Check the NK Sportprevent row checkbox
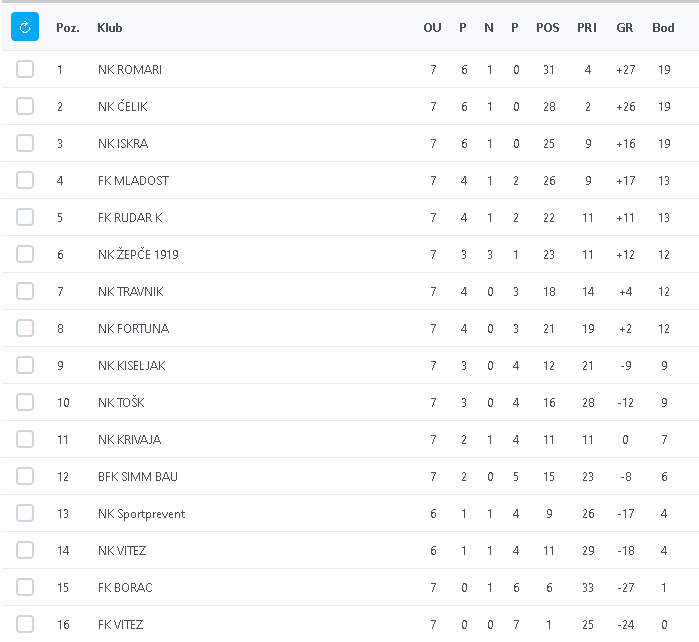699x642 pixels. [x=25, y=513]
